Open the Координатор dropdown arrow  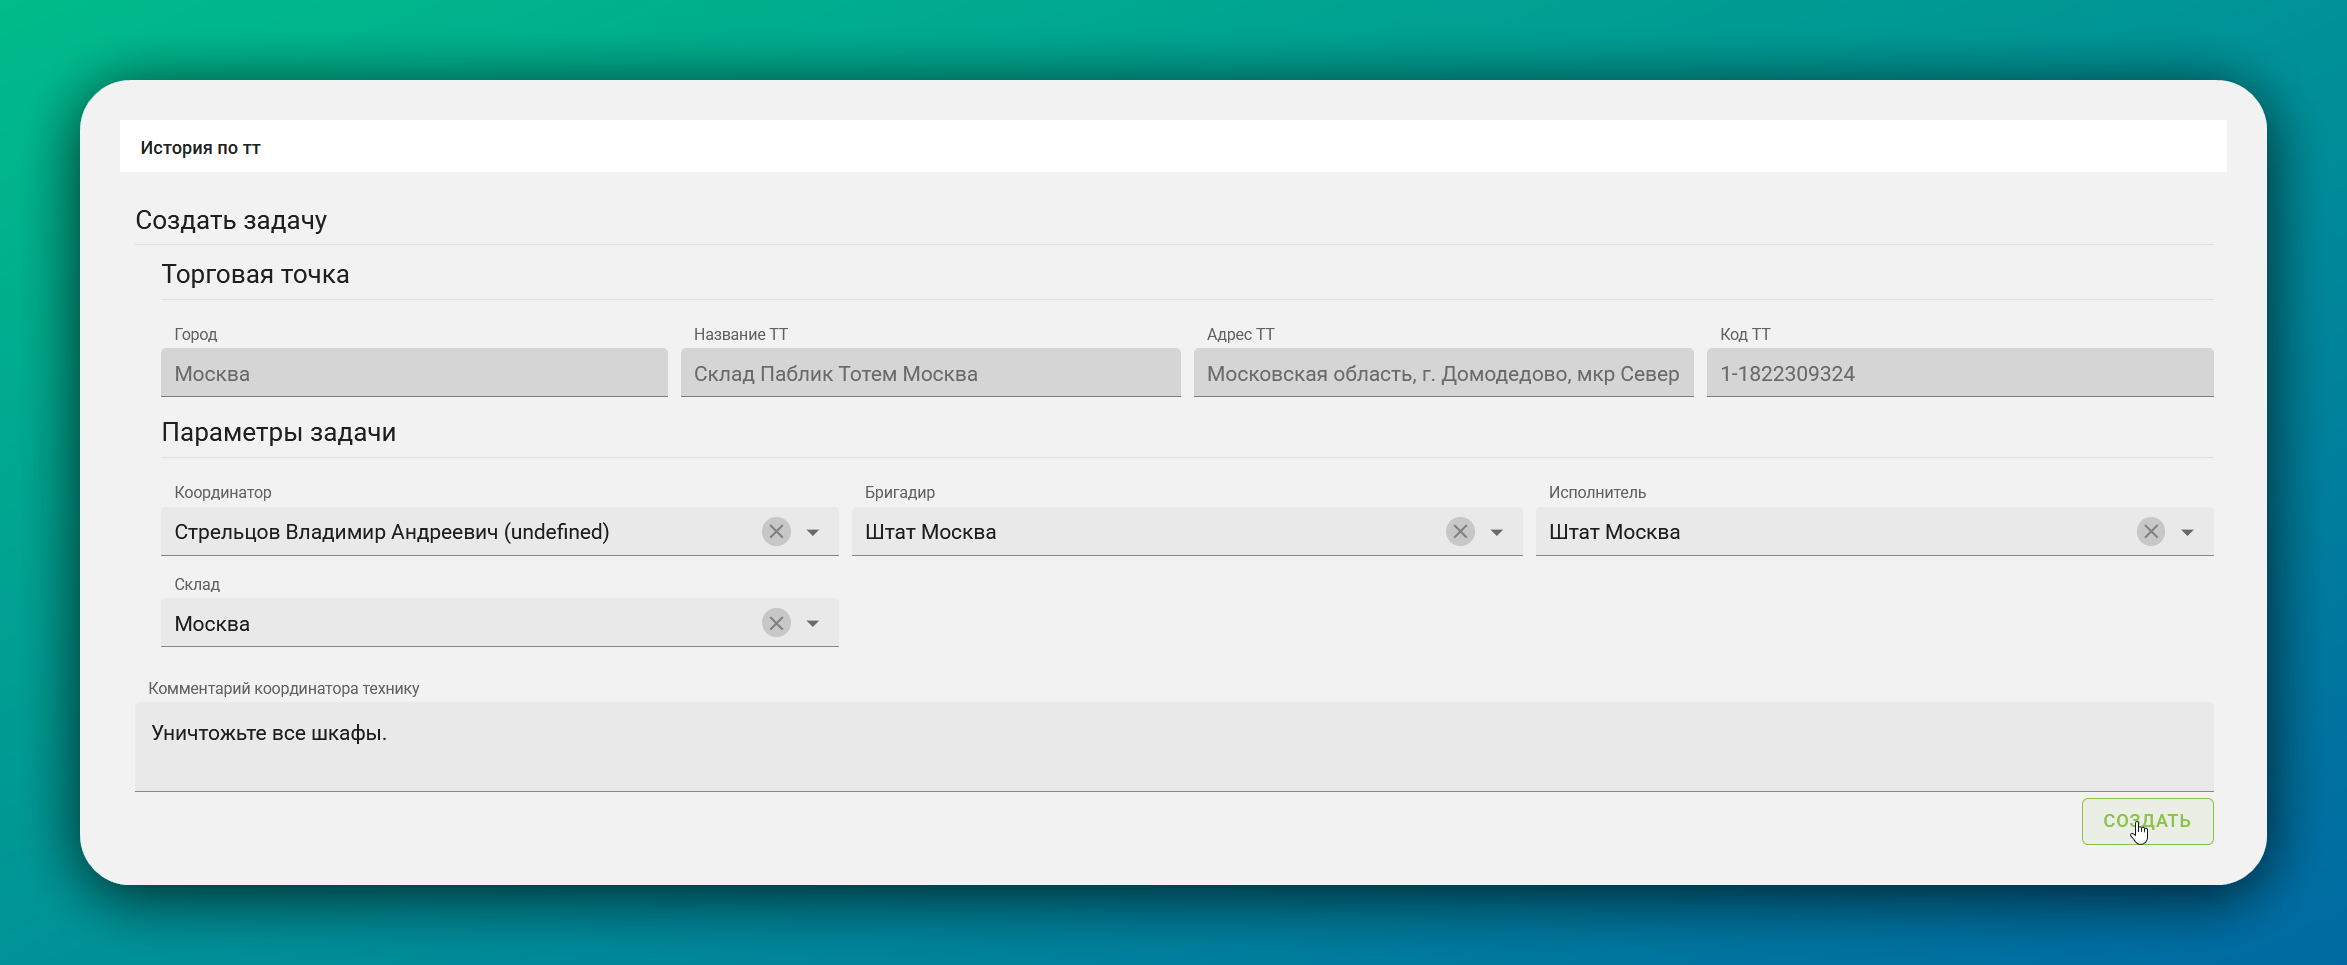(813, 532)
